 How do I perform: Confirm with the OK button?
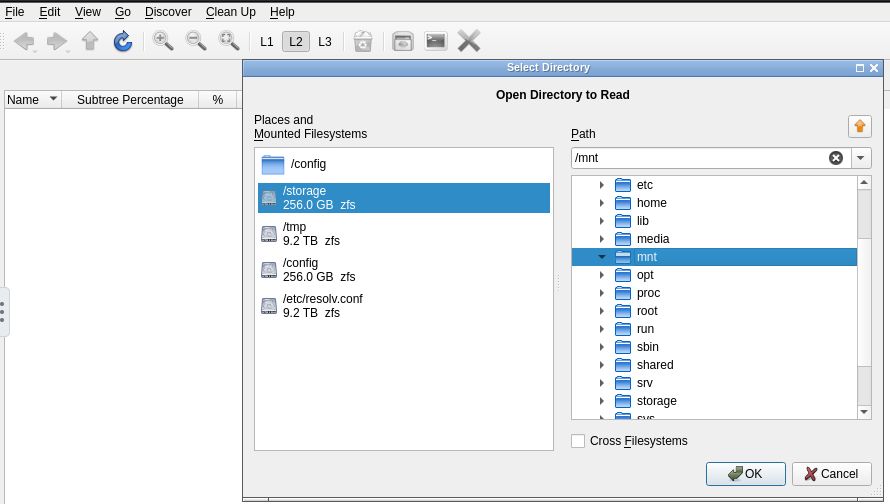[x=746, y=474]
